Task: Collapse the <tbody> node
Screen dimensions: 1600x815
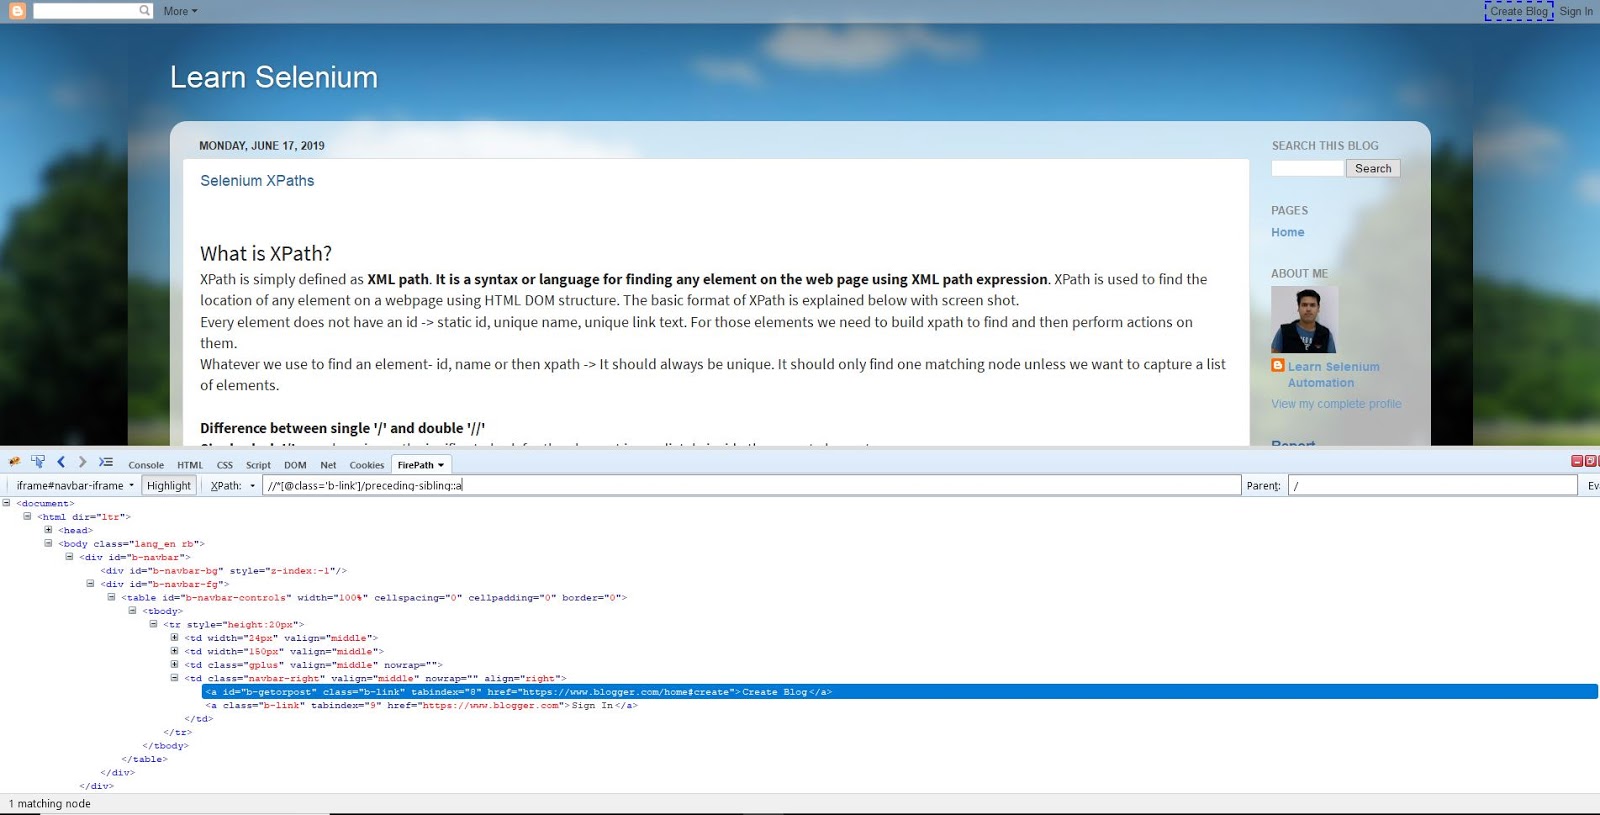Action: pyautogui.click(x=132, y=610)
